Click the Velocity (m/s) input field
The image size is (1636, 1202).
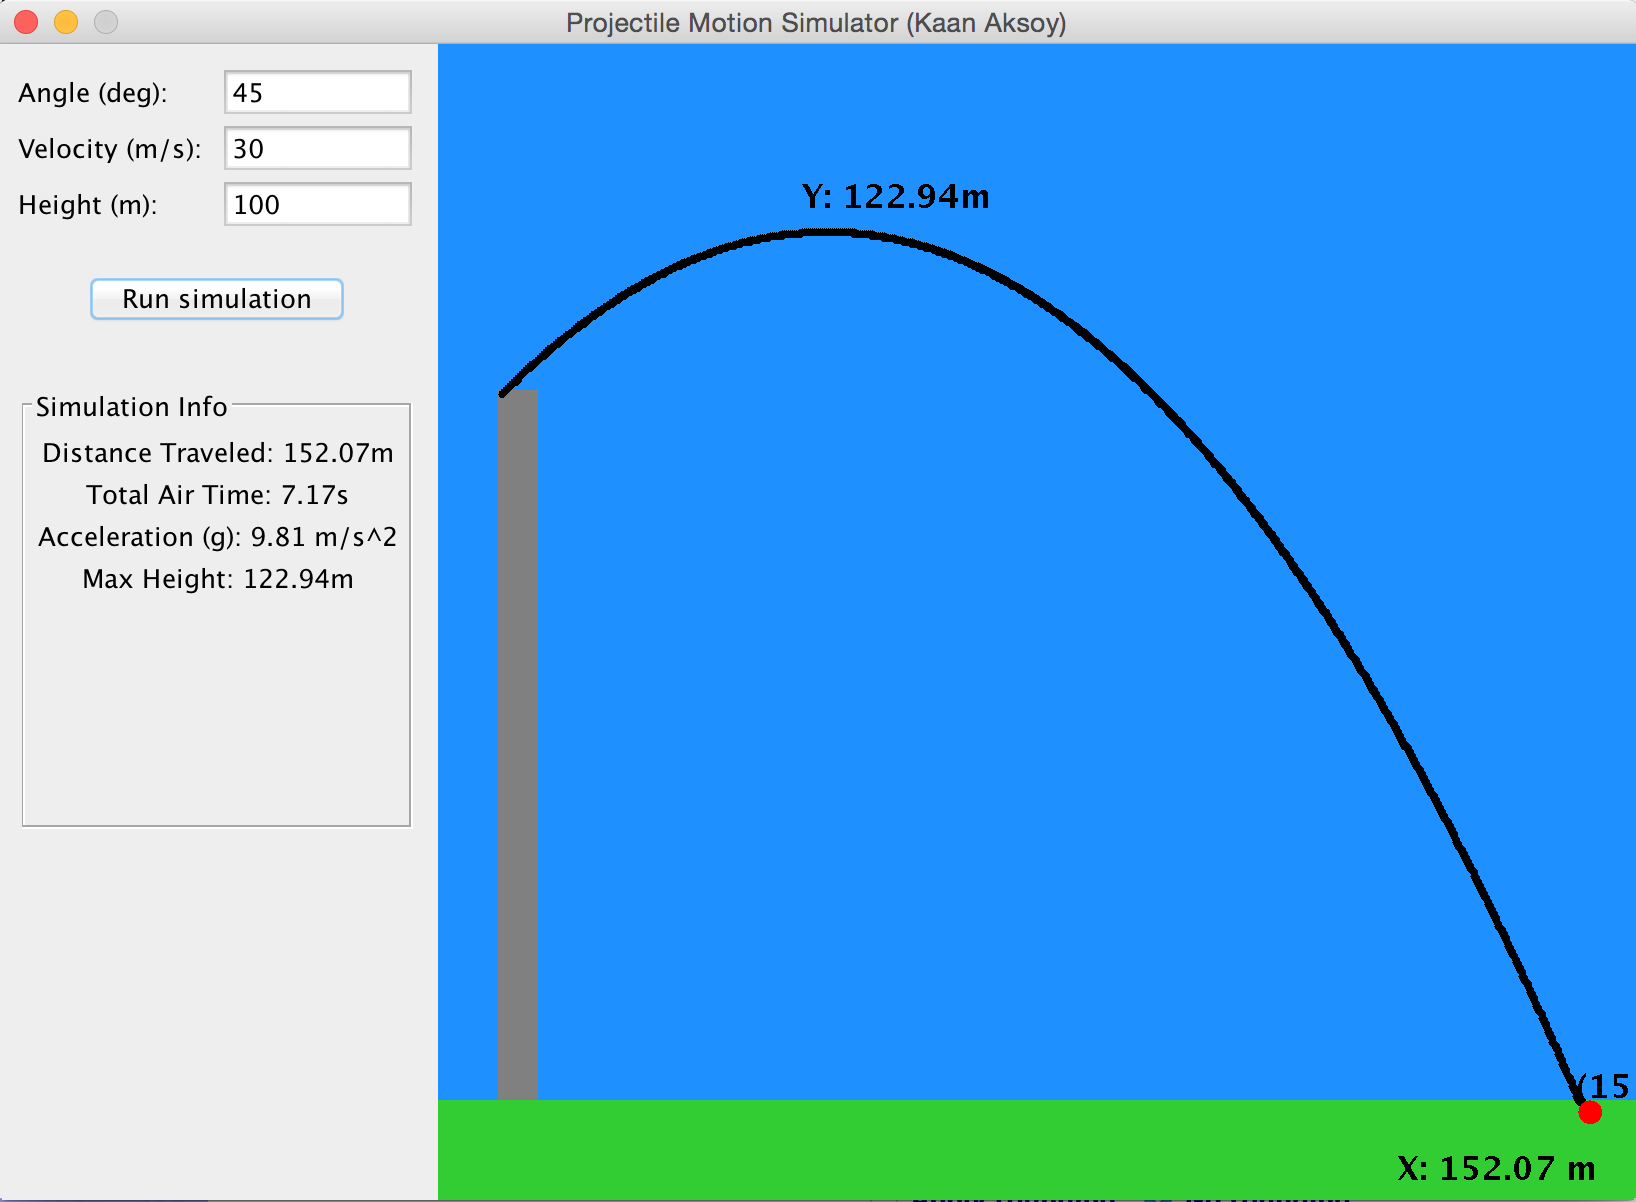[x=317, y=149]
